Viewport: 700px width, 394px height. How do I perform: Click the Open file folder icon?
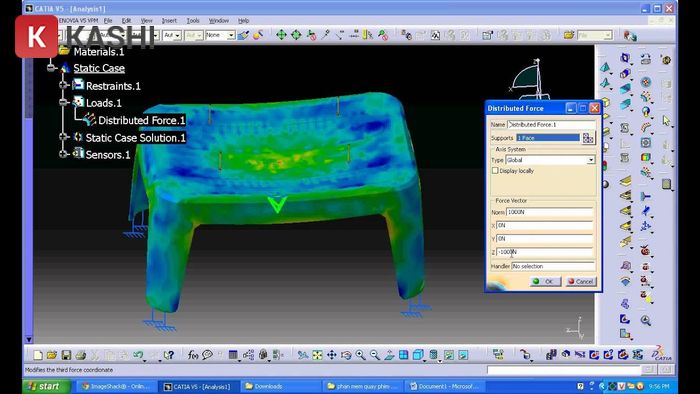pyautogui.click(x=52, y=355)
